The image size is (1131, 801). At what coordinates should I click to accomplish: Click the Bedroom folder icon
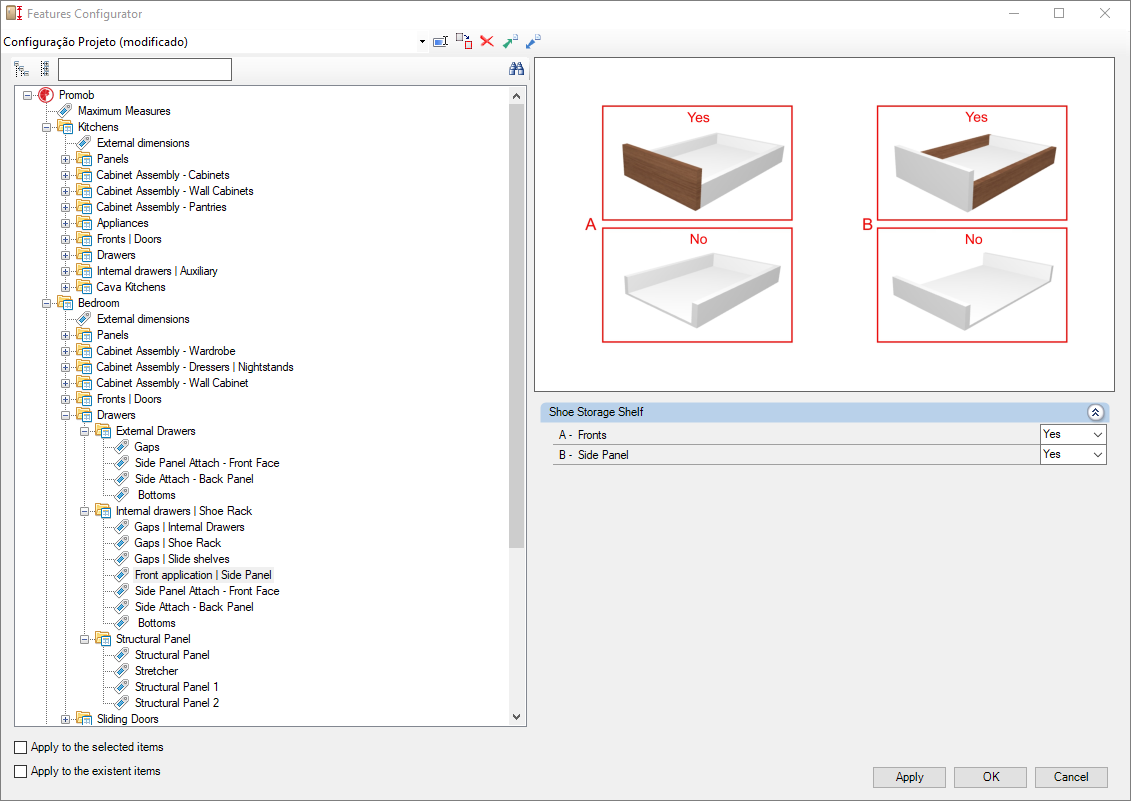pyautogui.click(x=65, y=303)
